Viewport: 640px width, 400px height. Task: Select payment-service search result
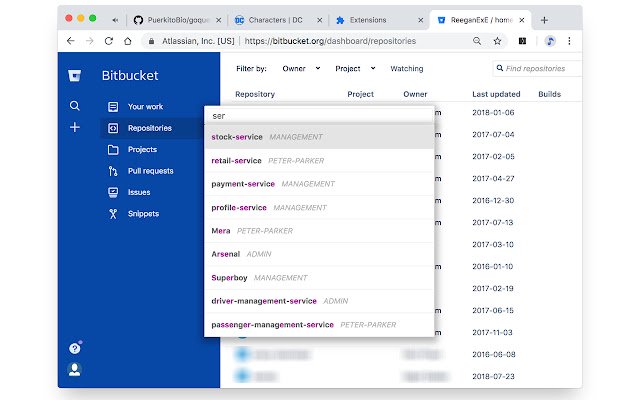pos(319,184)
